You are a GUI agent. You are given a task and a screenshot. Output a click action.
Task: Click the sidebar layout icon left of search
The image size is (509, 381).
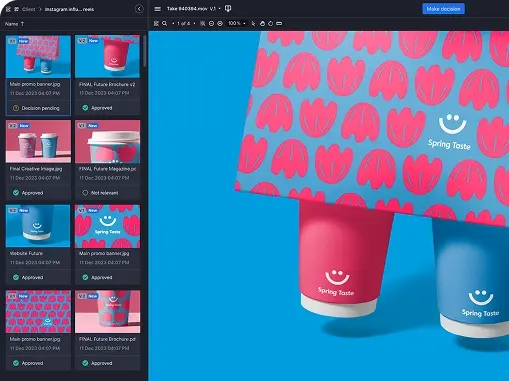156,24
